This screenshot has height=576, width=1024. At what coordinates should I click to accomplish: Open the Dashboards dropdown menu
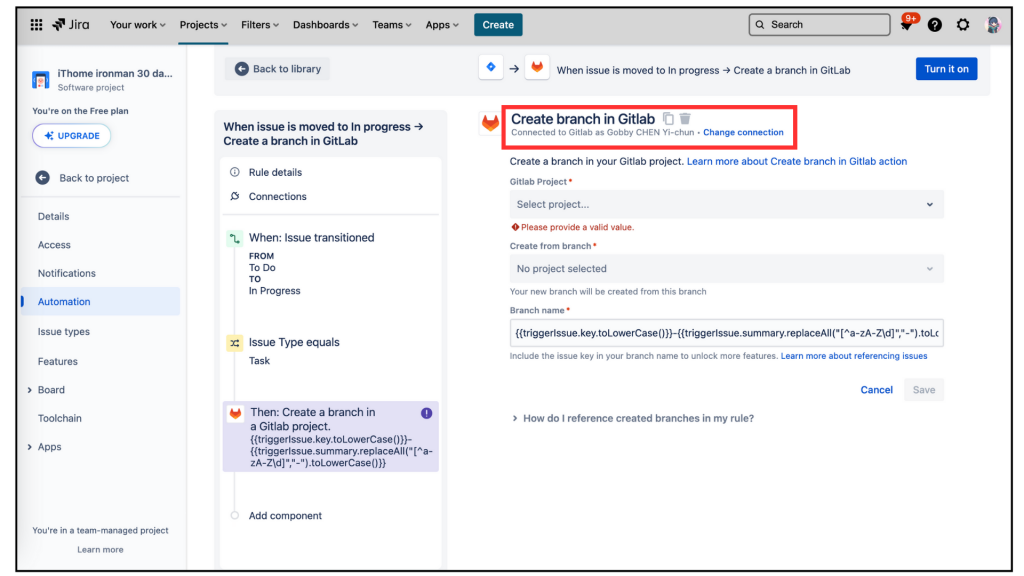click(x=325, y=25)
